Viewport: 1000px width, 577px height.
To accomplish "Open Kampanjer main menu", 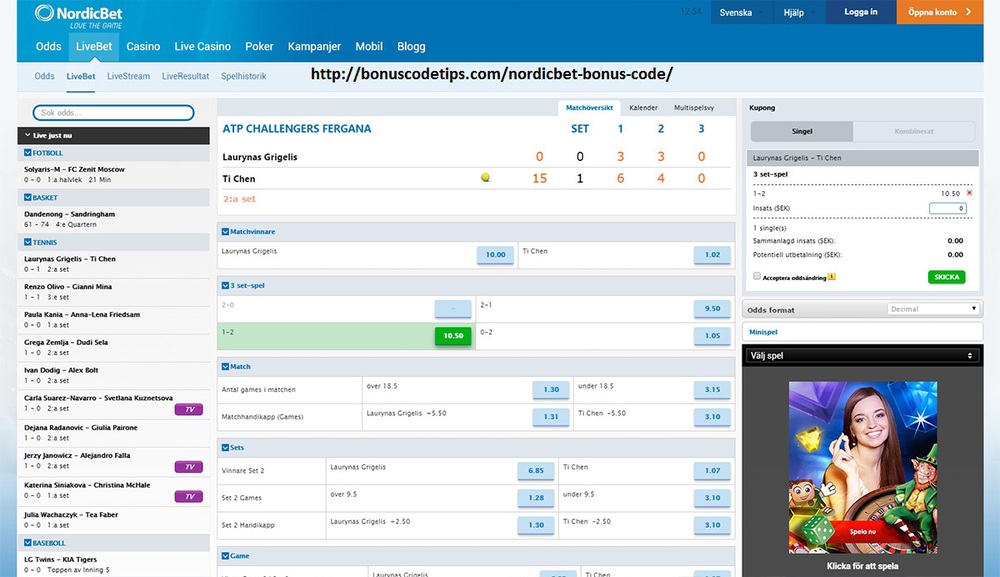I will pyautogui.click(x=314, y=47).
